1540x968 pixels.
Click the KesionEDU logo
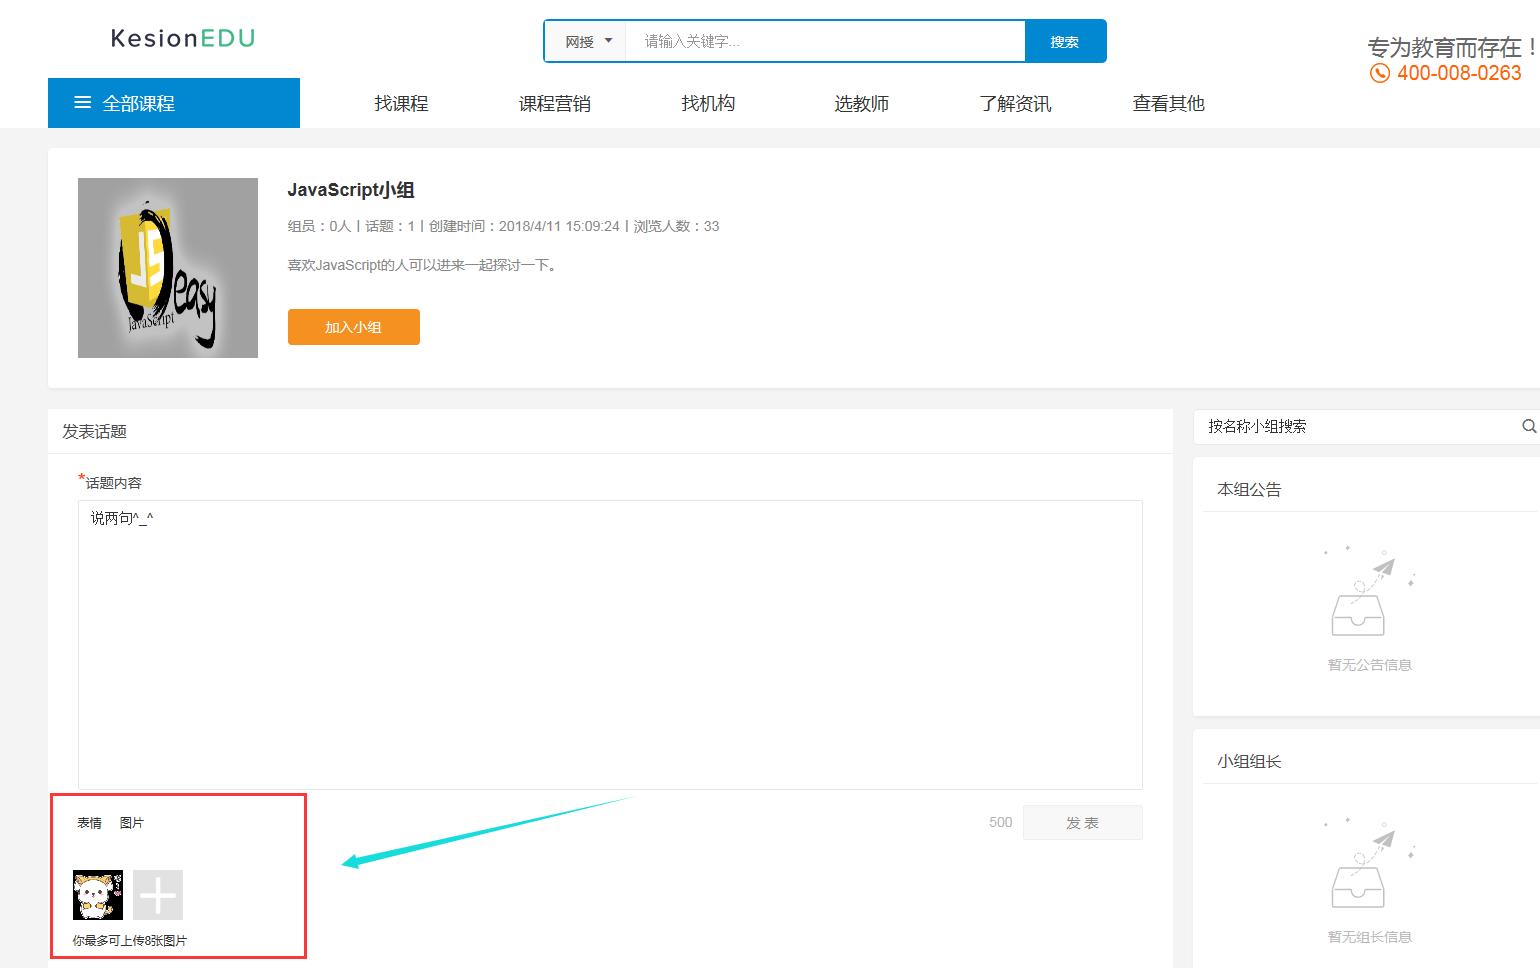click(x=183, y=38)
